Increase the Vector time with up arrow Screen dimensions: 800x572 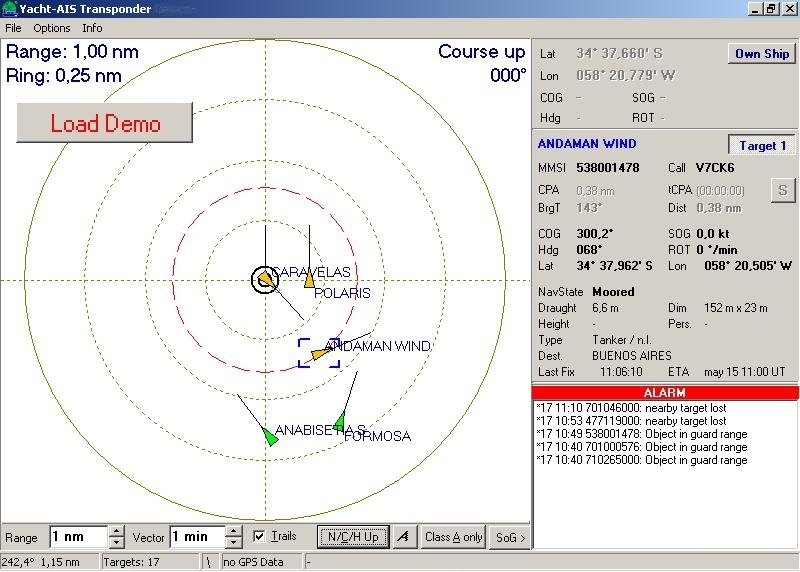pyautogui.click(x=234, y=531)
